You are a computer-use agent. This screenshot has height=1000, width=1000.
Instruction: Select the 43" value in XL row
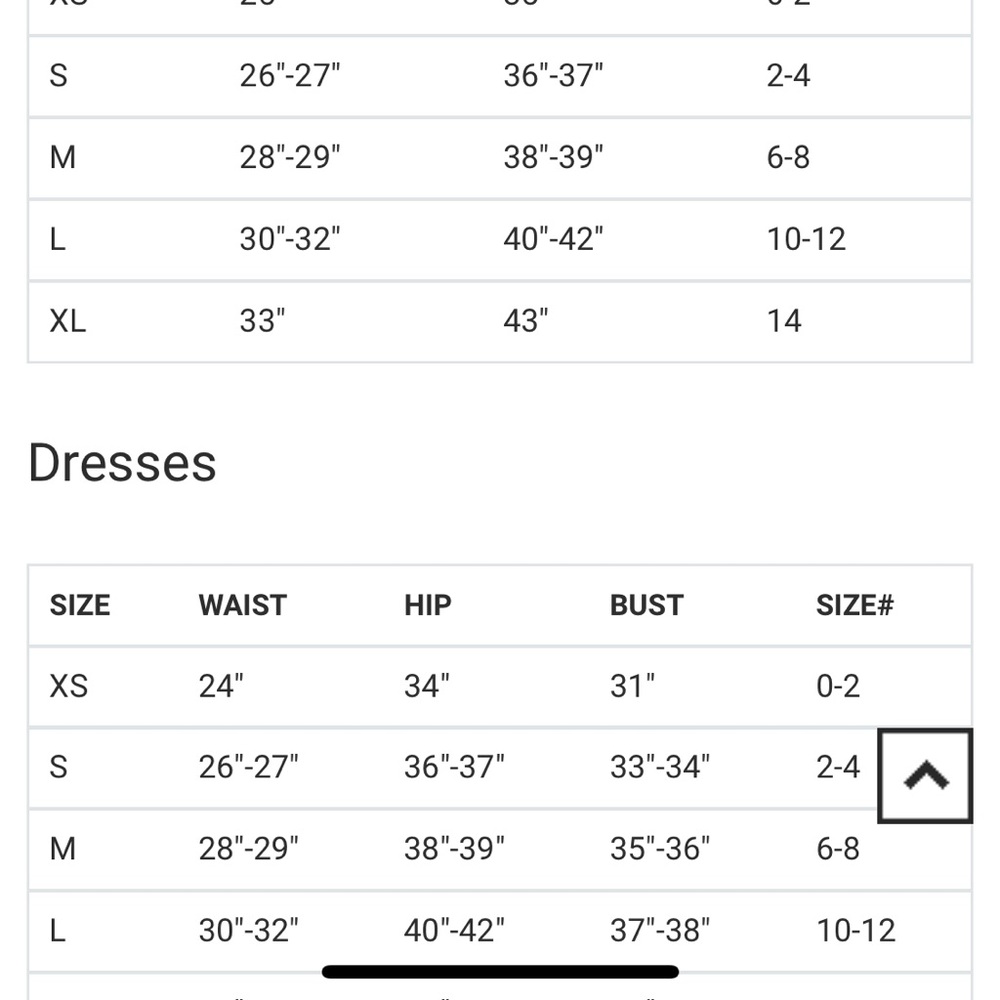(x=526, y=321)
